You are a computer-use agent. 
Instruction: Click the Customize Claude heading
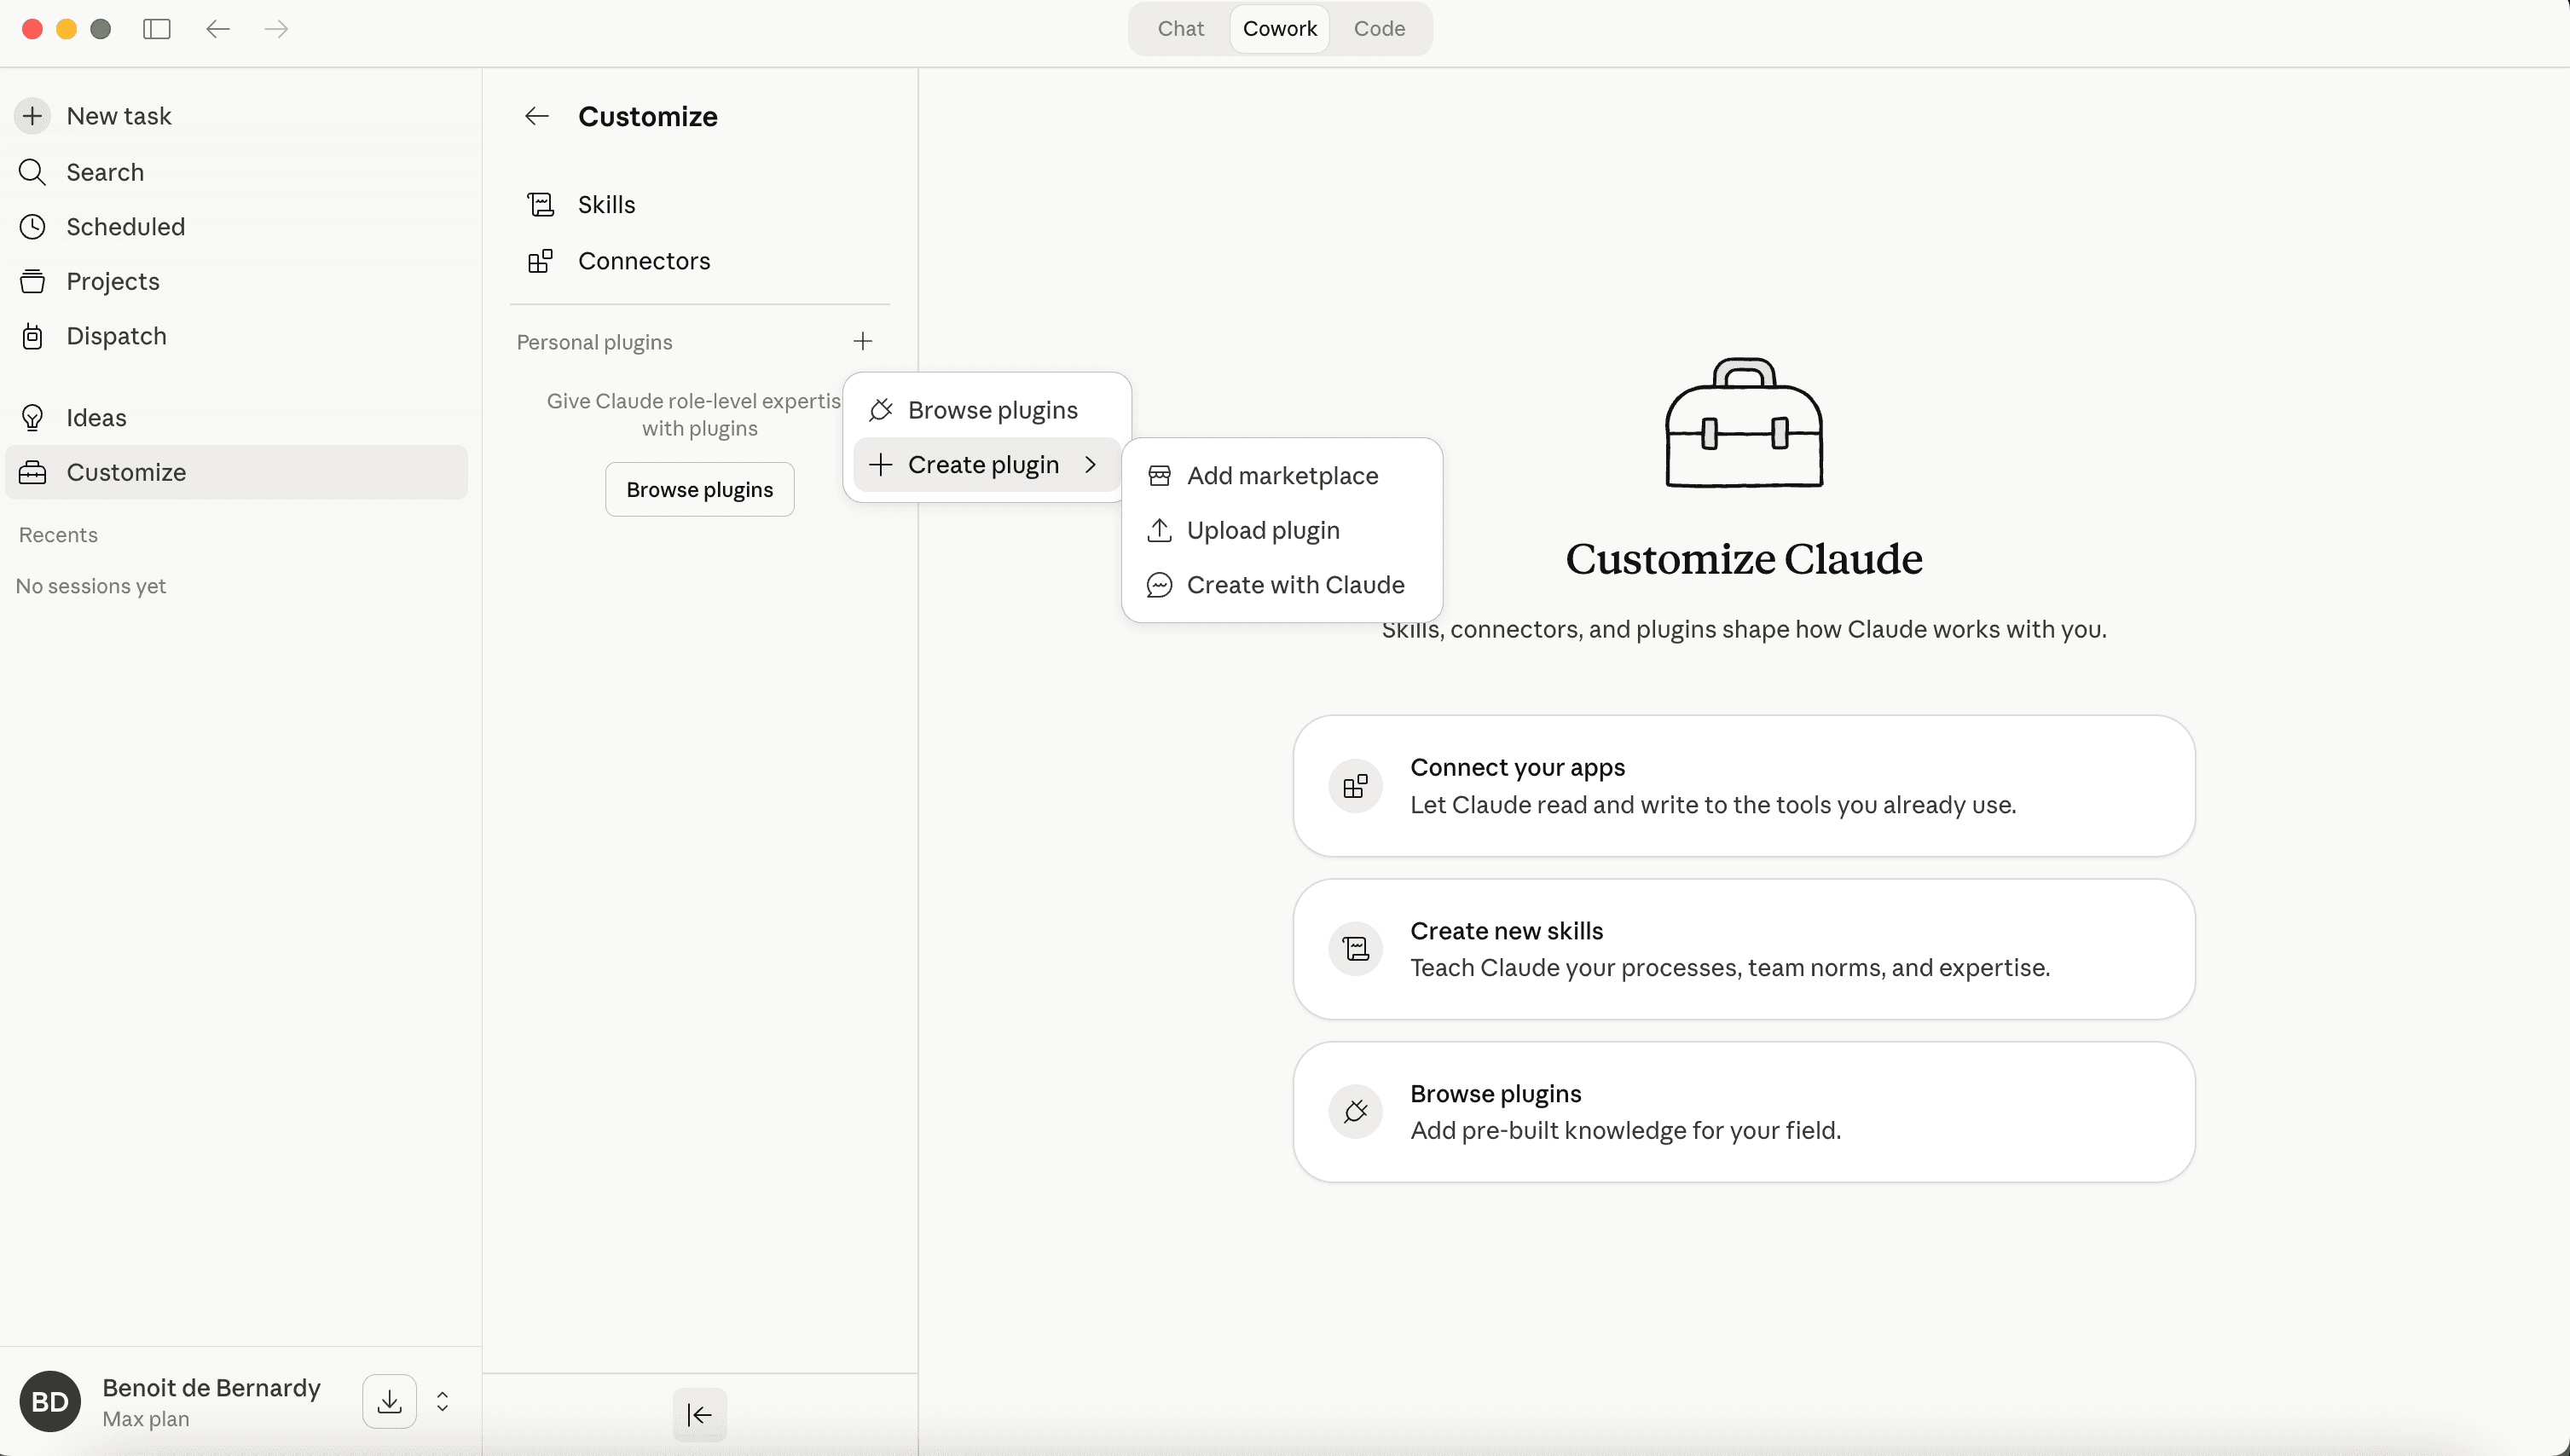click(x=1744, y=559)
